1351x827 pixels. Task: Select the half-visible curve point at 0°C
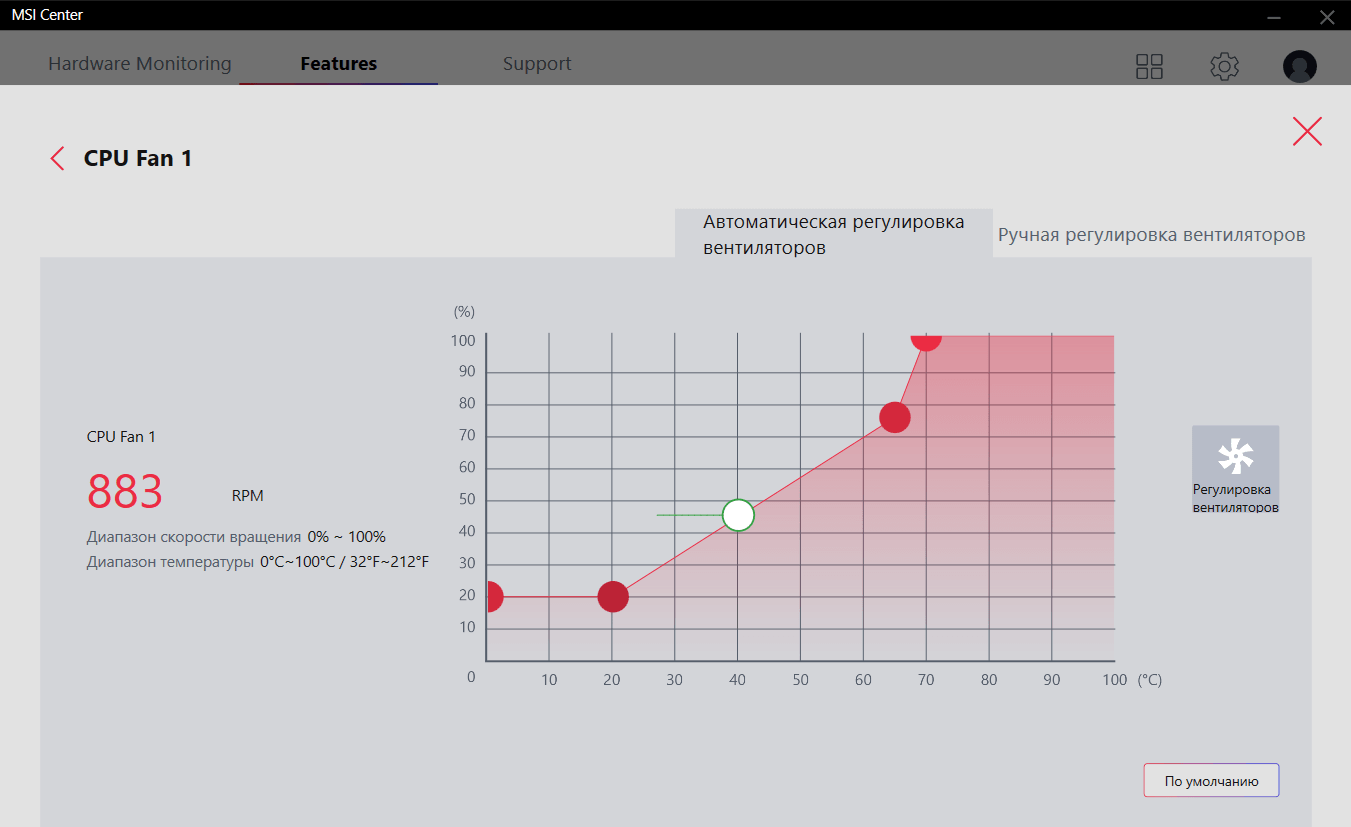[x=492, y=597]
